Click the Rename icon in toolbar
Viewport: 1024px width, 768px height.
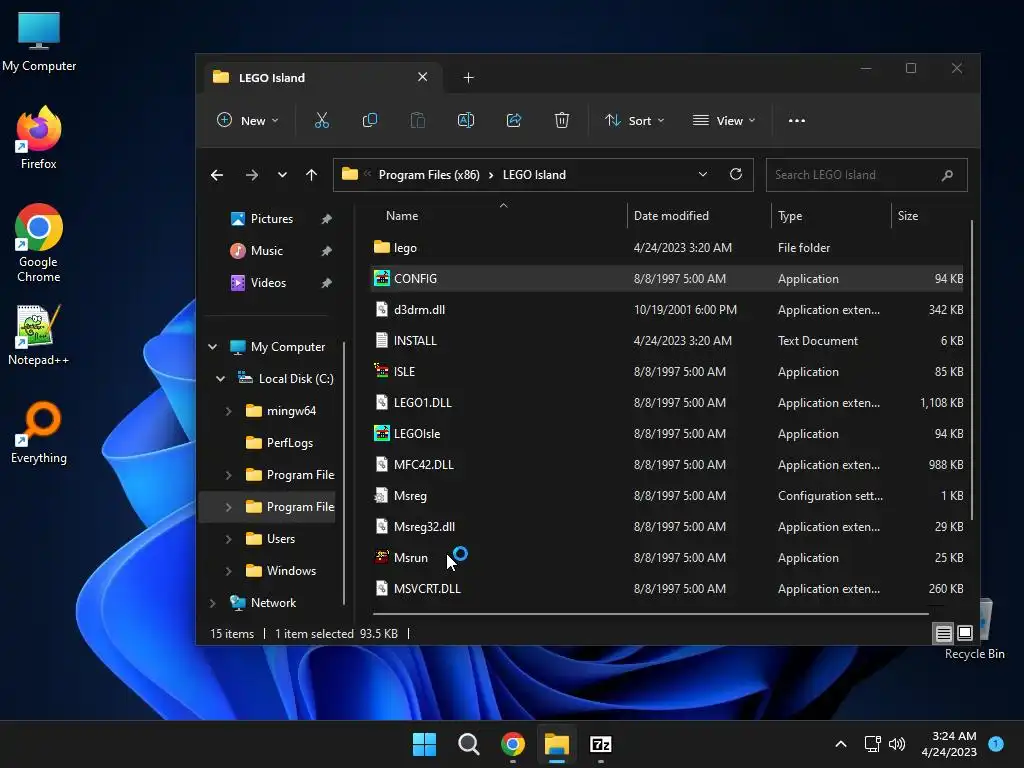466,120
